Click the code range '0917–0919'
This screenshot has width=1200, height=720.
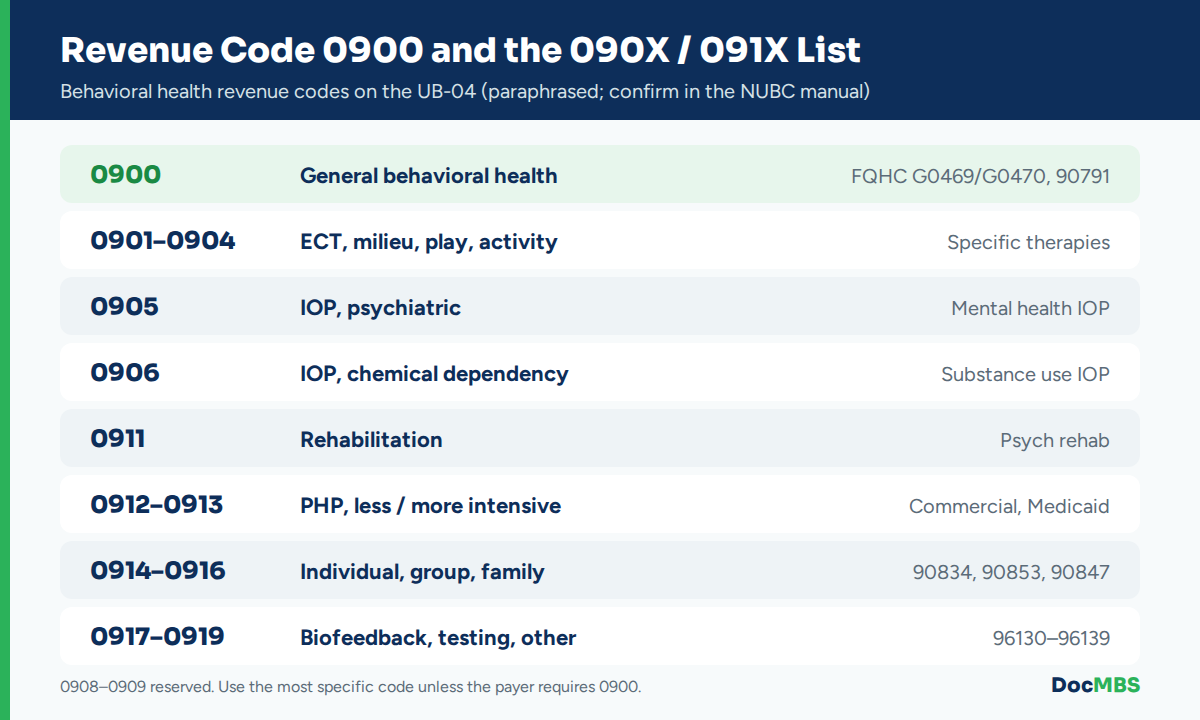tap(157, 637)
